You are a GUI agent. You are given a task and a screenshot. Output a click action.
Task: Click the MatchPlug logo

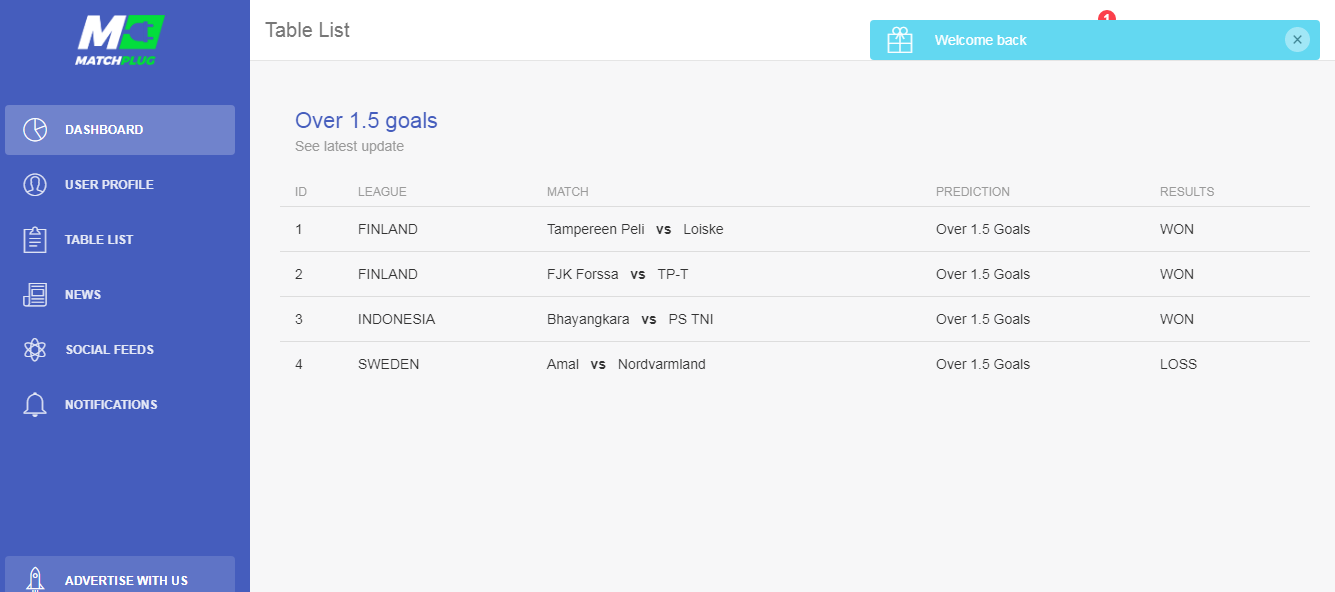tap(120, 40)
